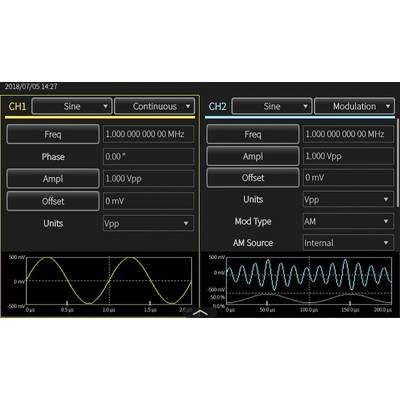Select the CH2 channel tab label
Viewport: 400px width, 400px height.
pyautogui.click(x=217, y=106)
